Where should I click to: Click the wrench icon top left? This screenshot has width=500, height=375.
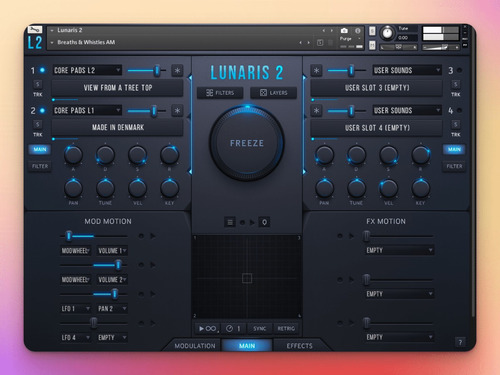coord(35,30)
